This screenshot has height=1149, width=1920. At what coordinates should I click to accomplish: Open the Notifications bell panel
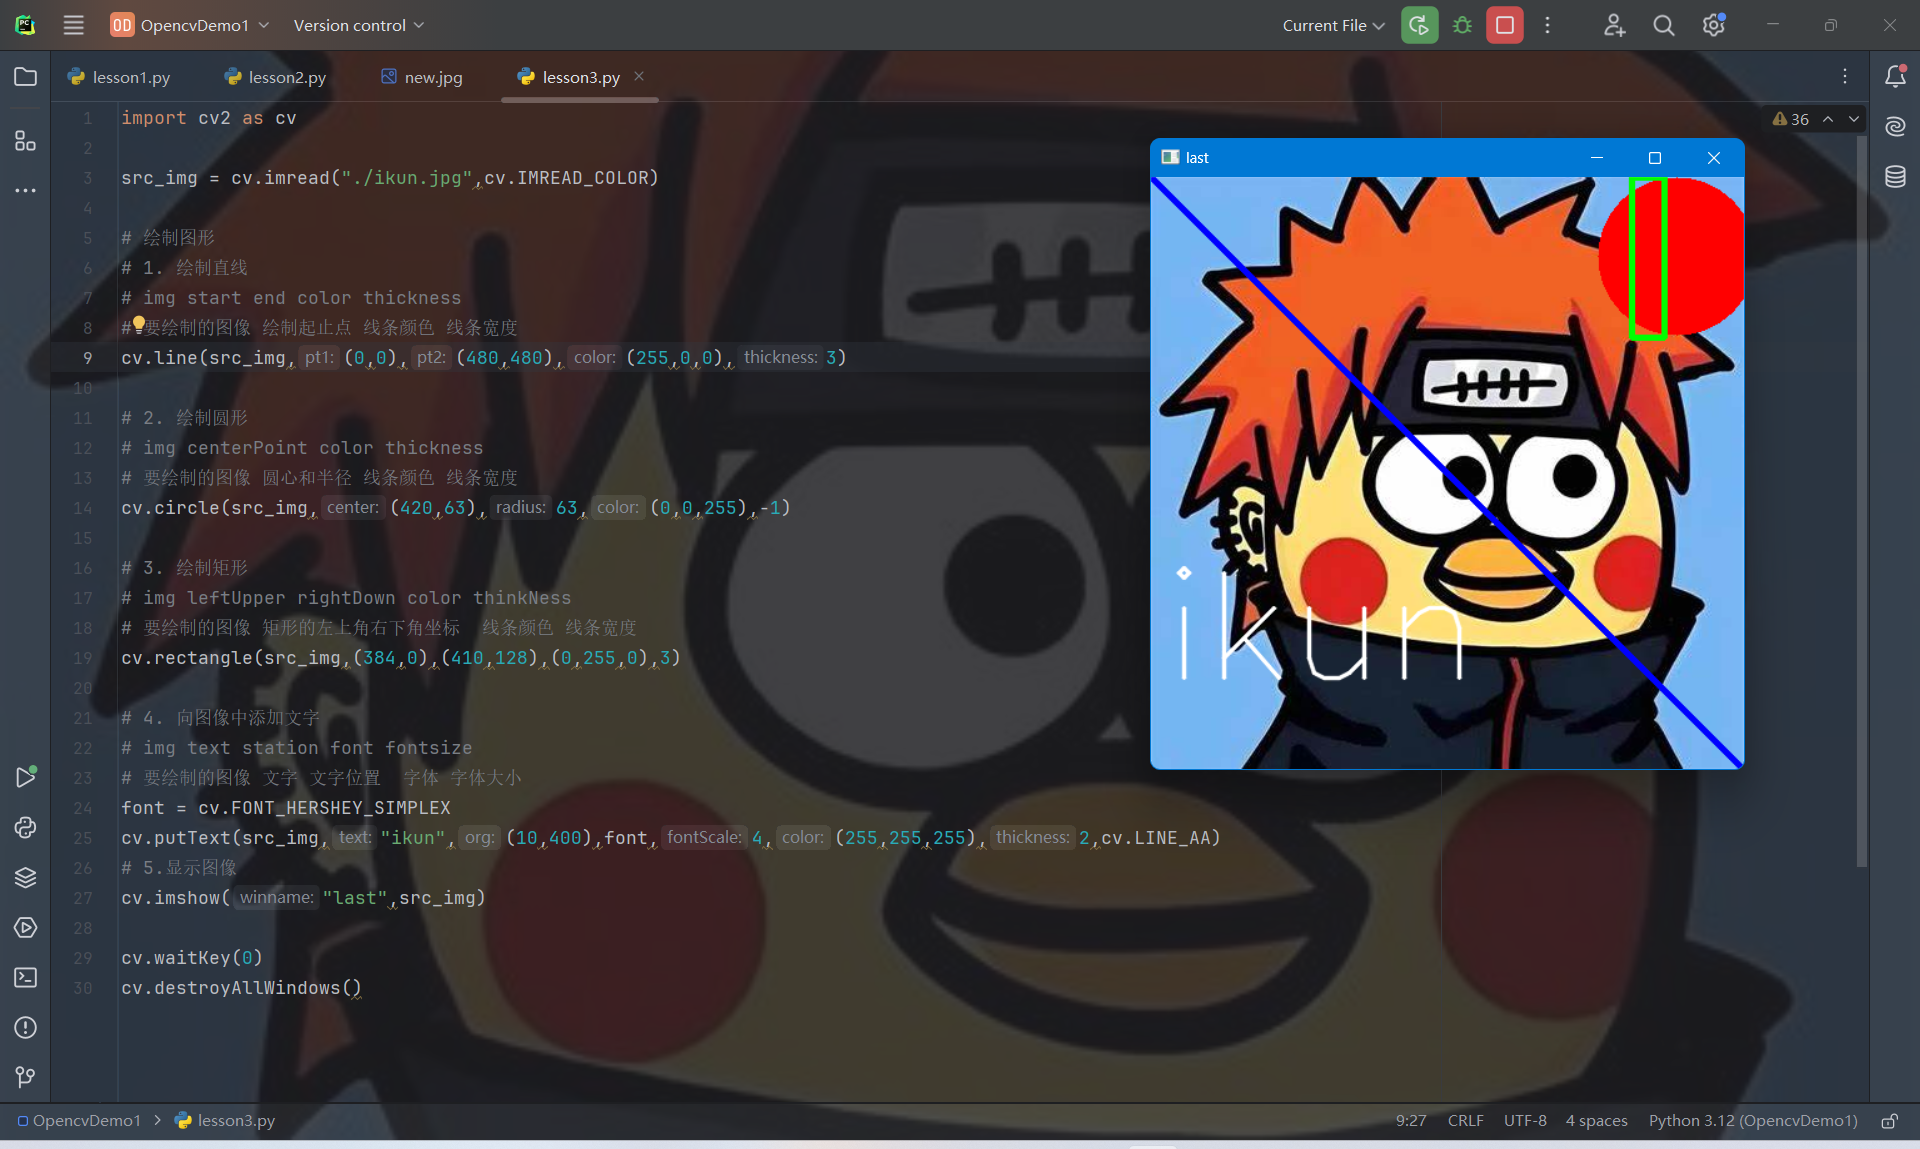(1895, 76)
